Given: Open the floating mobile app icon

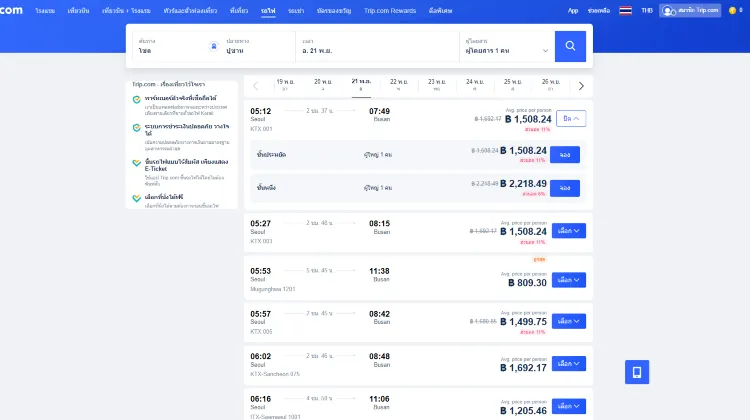Looking at the screenshot, I should pyautogui.click(x=634, y=372).
